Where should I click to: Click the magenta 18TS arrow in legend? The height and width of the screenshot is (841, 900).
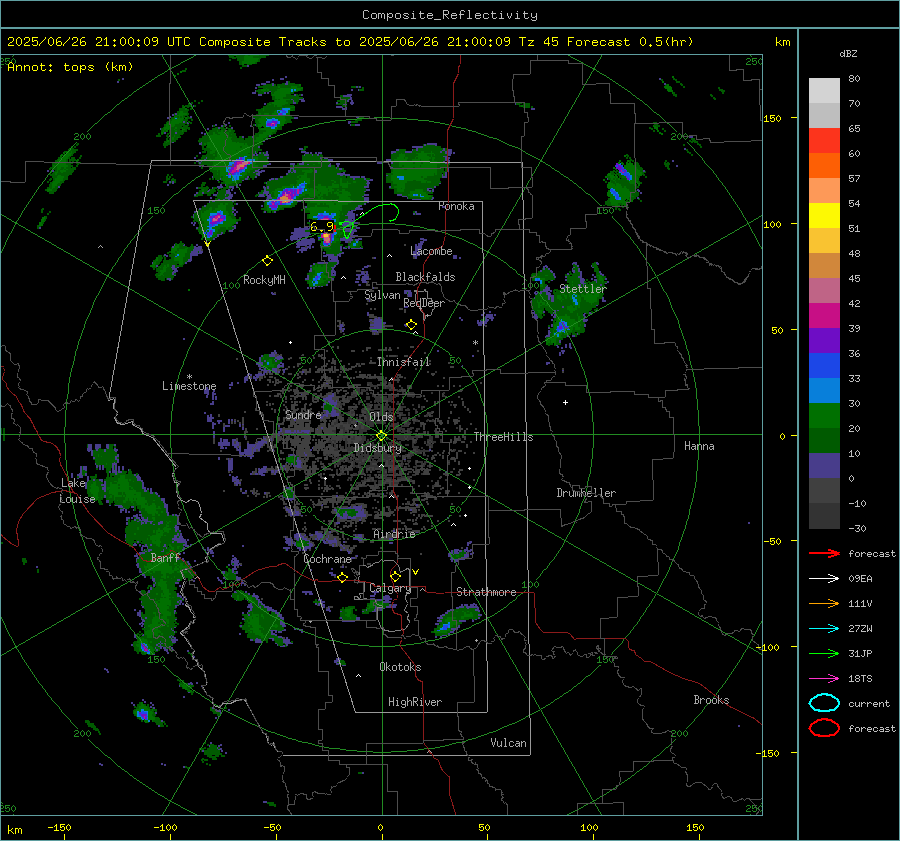[x=824, y=679]
